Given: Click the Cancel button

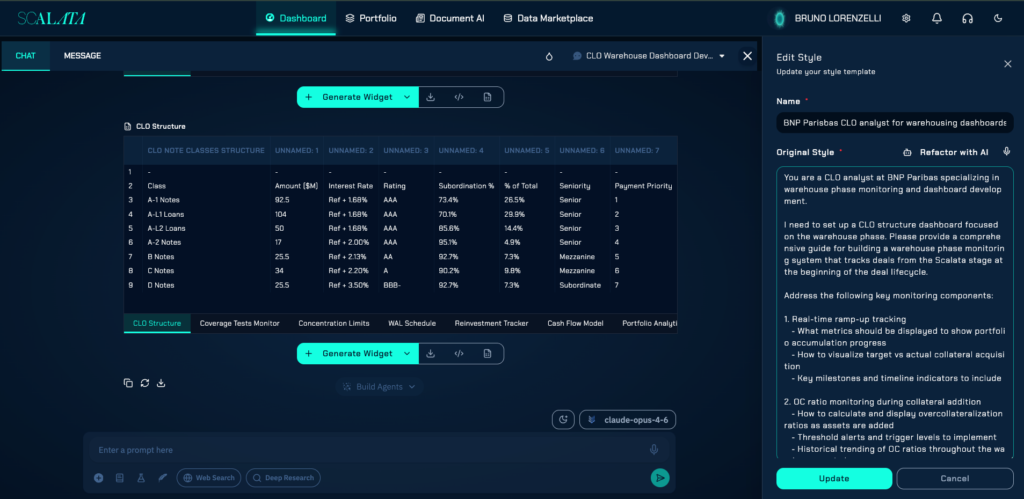Looking at the screenshot, I should (x=955, y=479).
